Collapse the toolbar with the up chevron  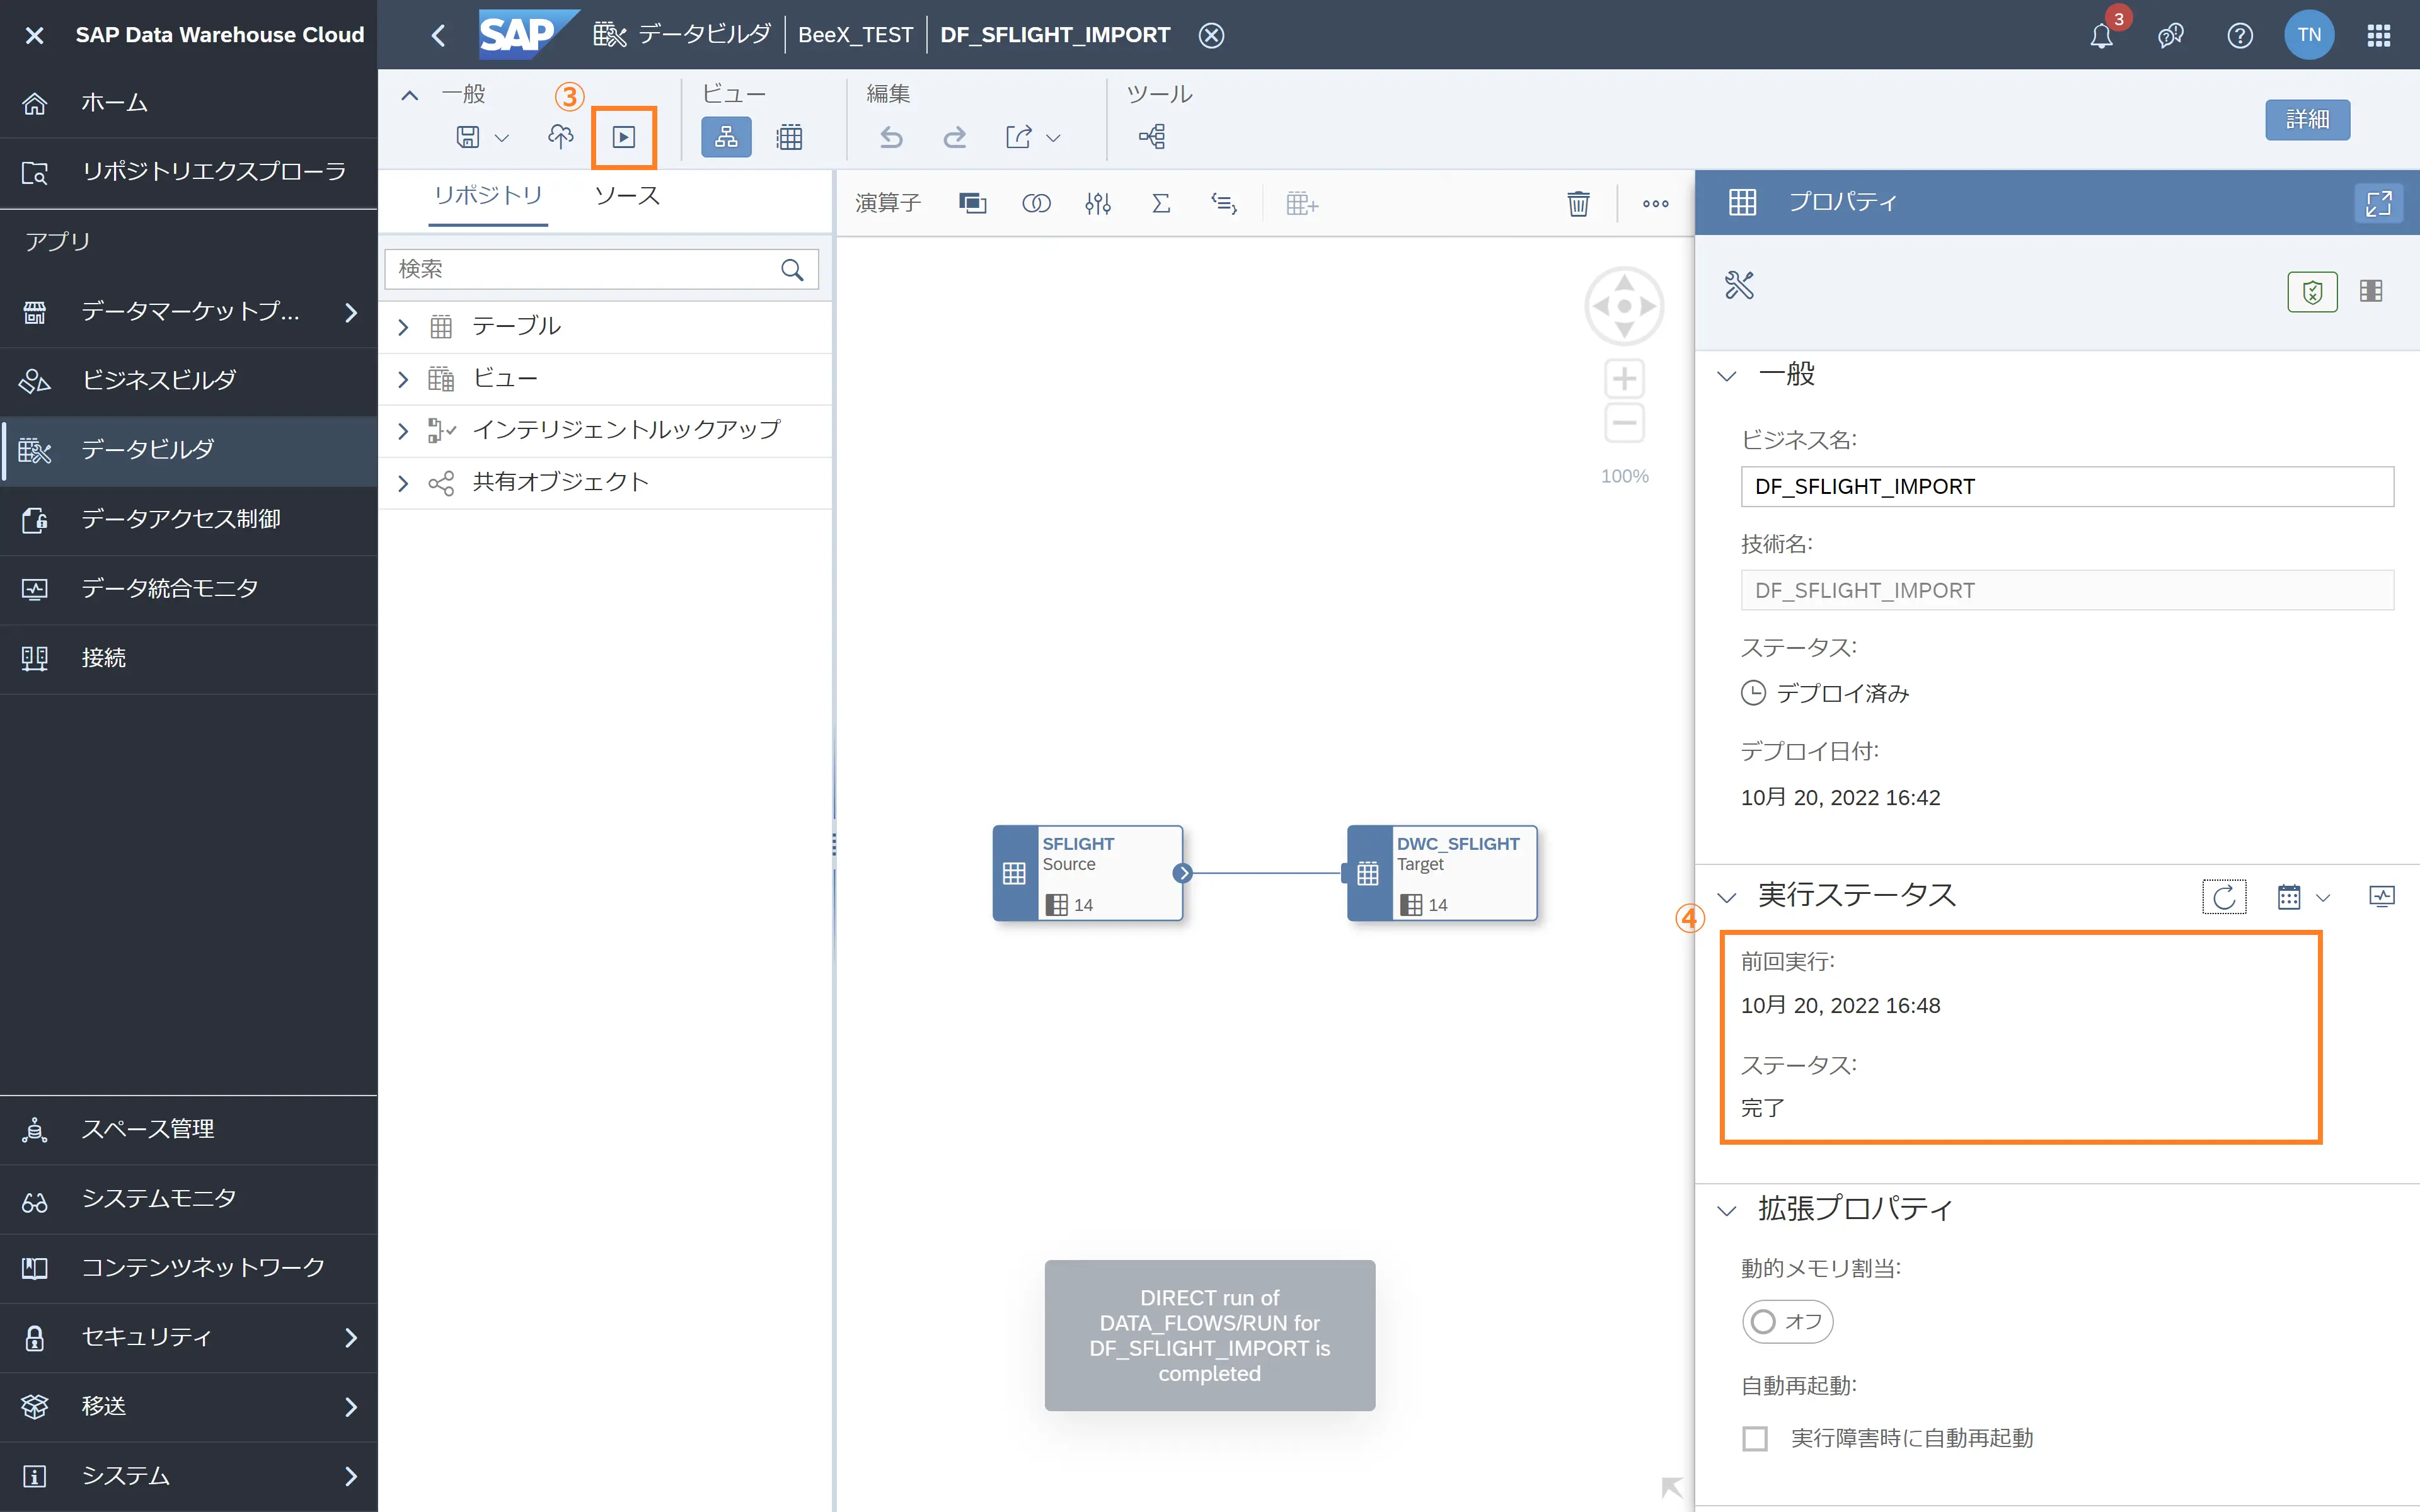pos(409,96)
